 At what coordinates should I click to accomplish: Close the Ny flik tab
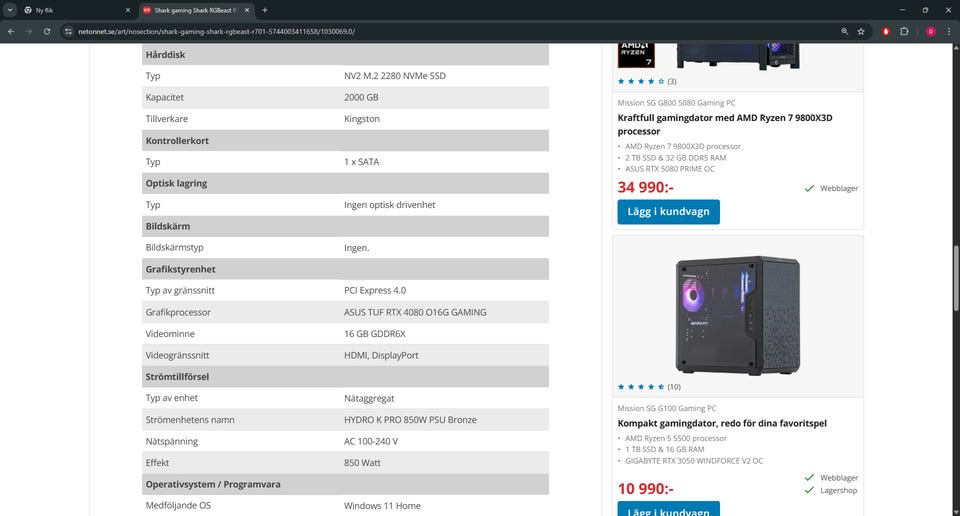(x=127, y=10)
